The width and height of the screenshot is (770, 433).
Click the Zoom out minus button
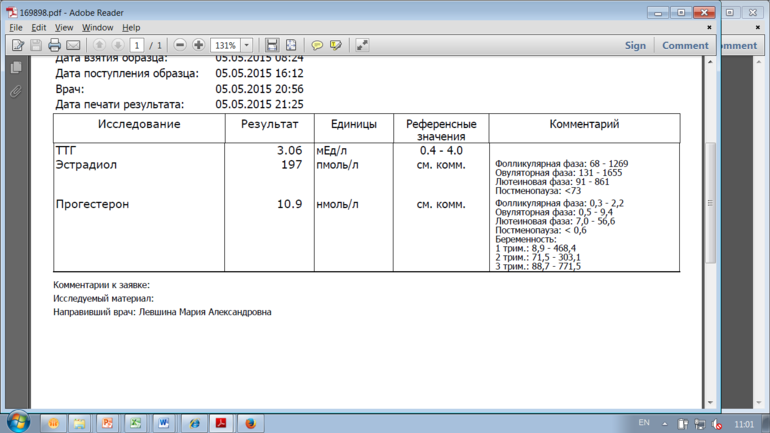(180, 45)
